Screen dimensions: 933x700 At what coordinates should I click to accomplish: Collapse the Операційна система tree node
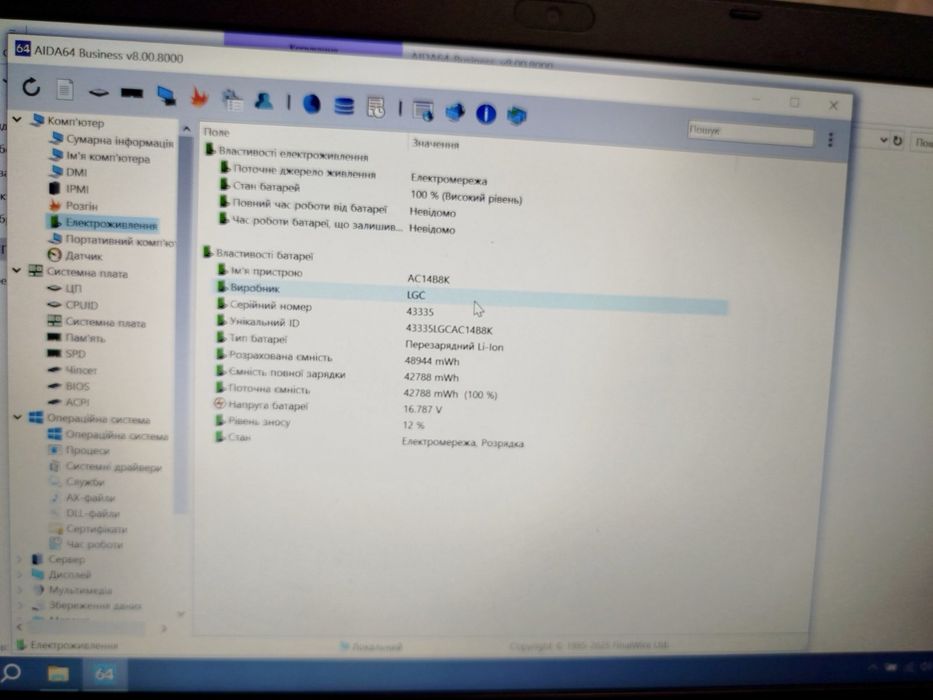coord(17,417)
